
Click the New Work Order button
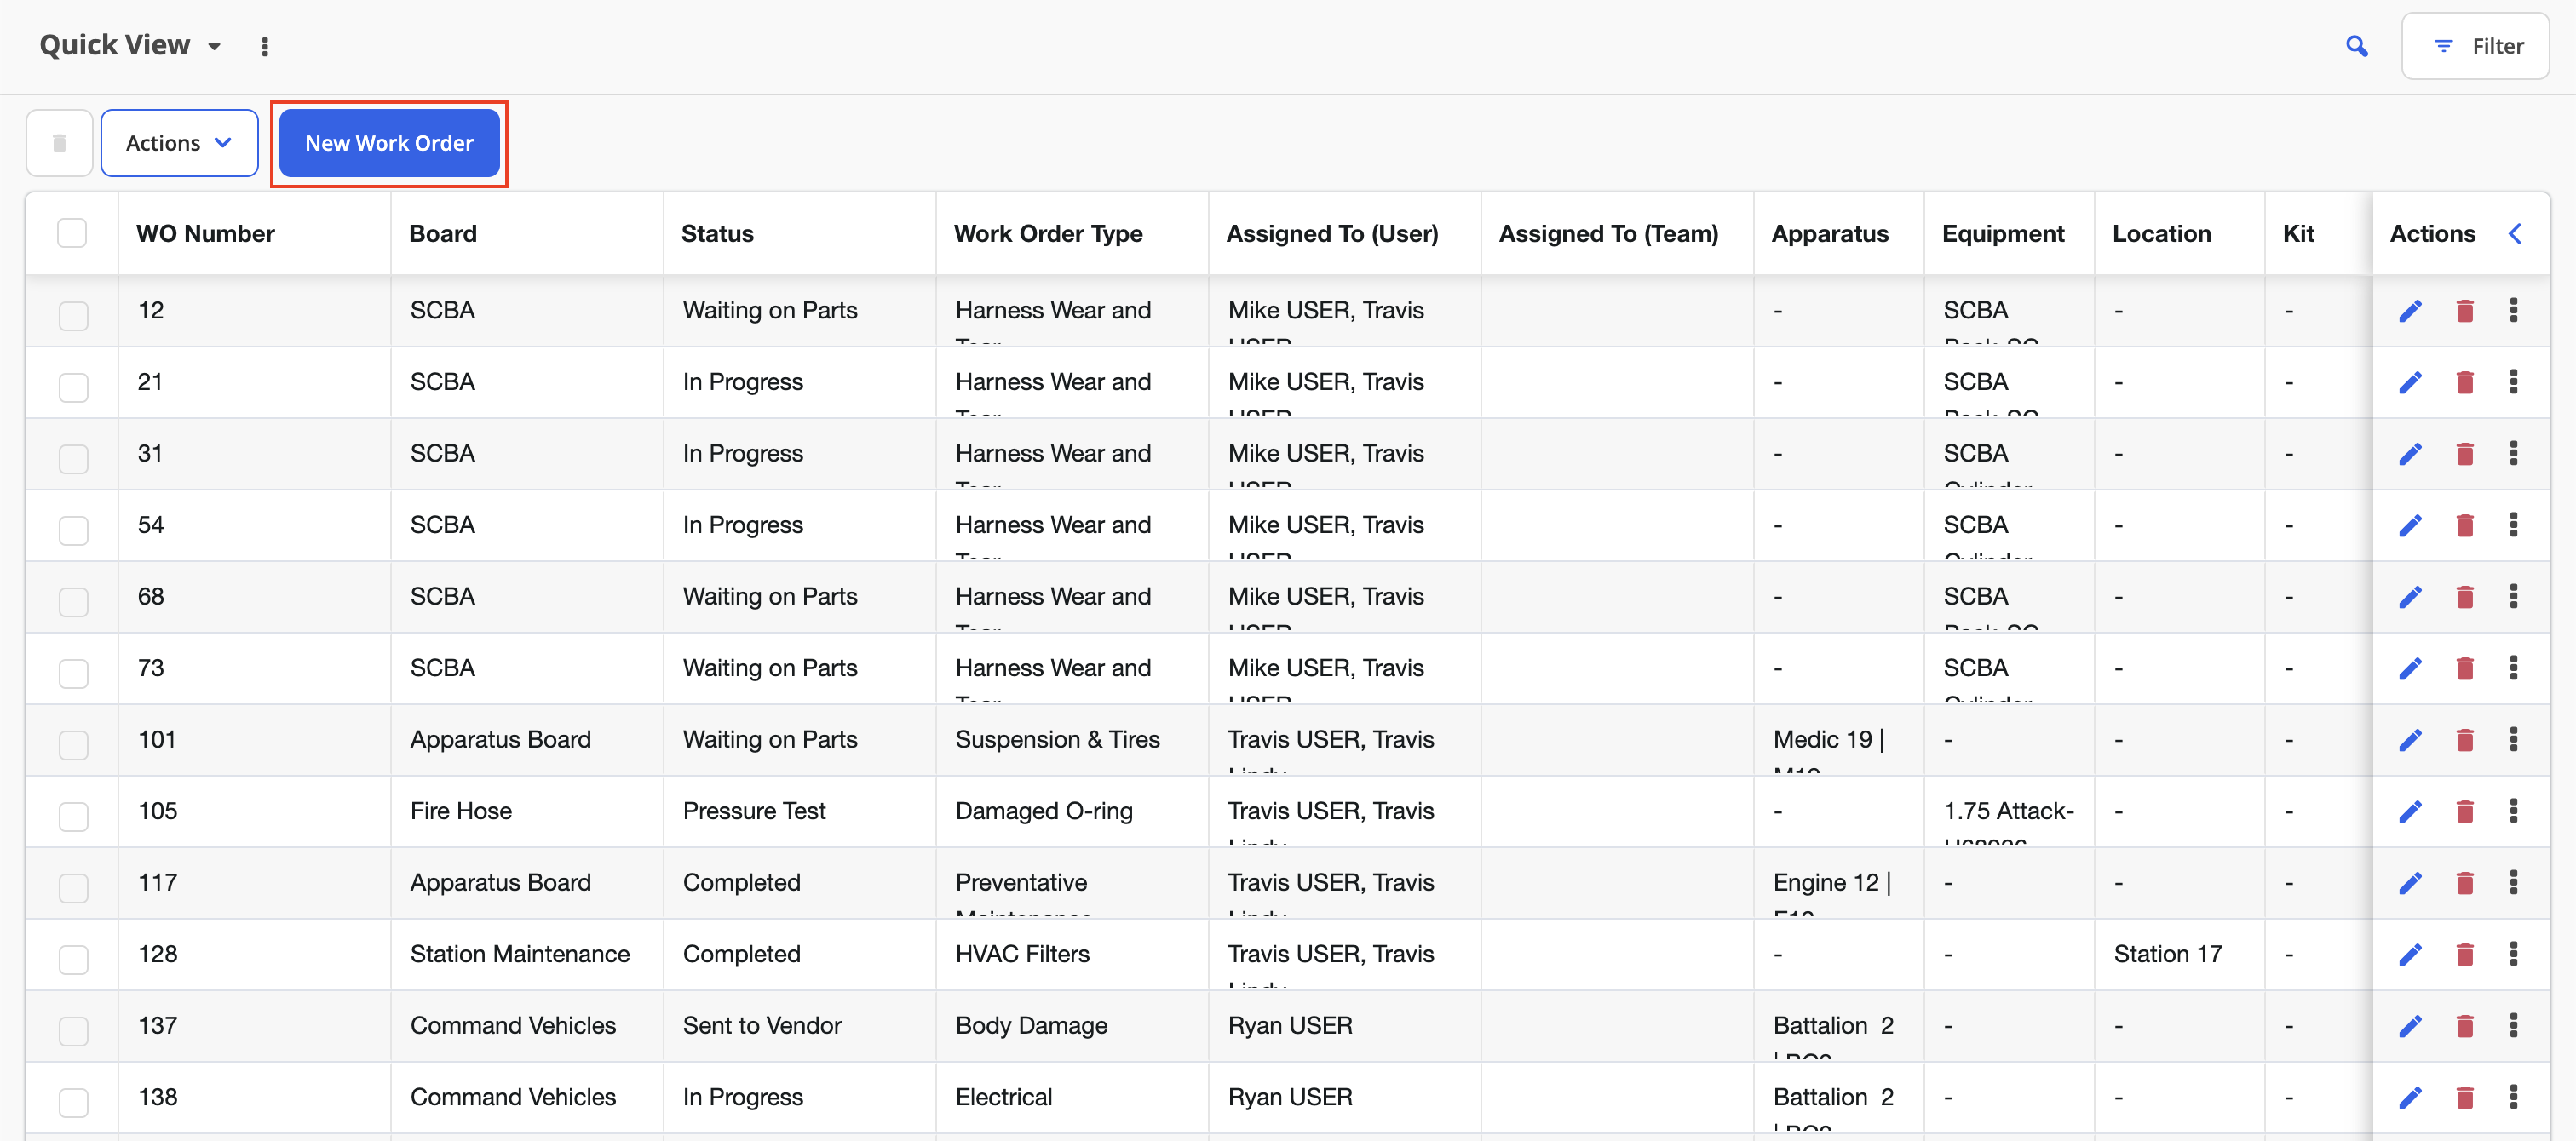click(389, 143)
